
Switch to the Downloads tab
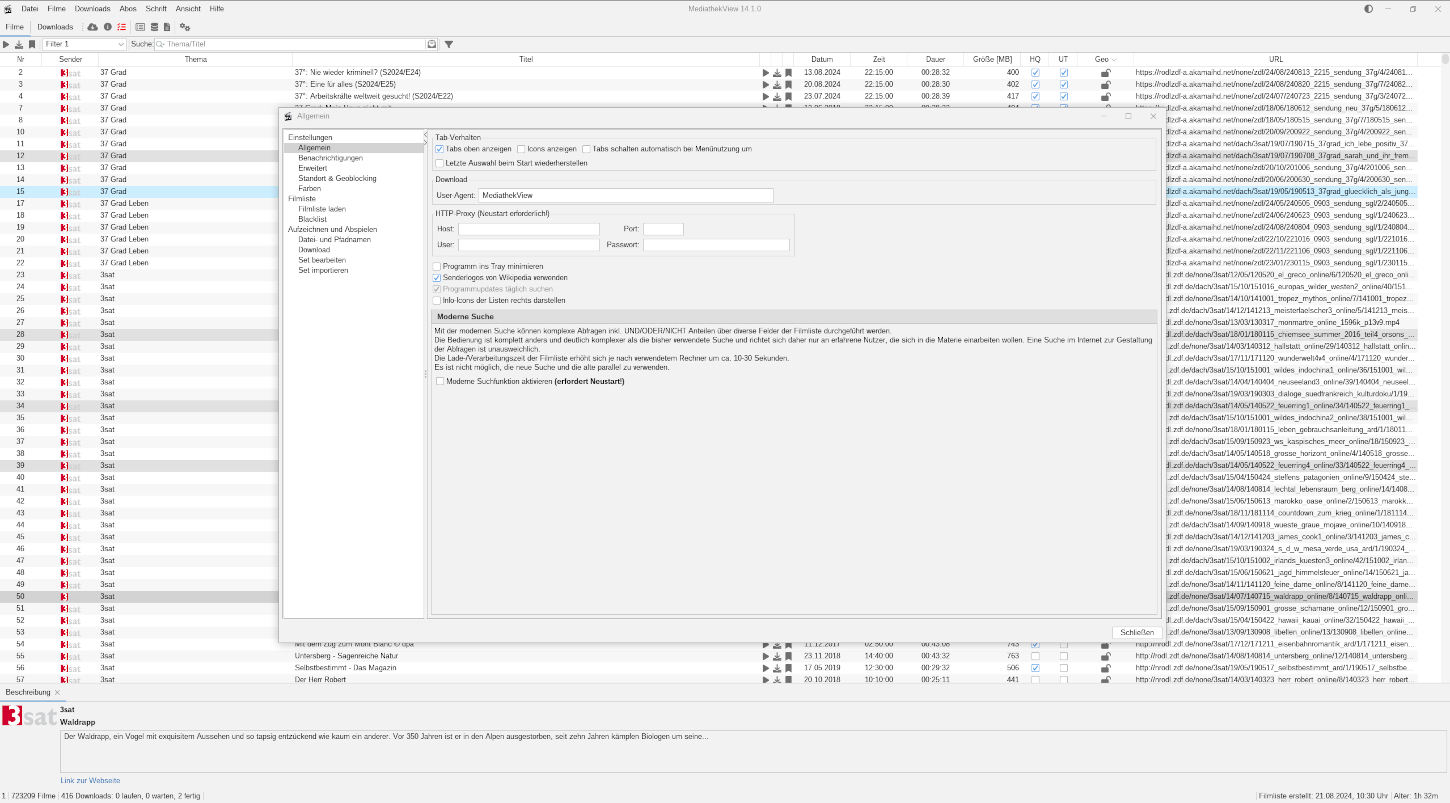55,27
